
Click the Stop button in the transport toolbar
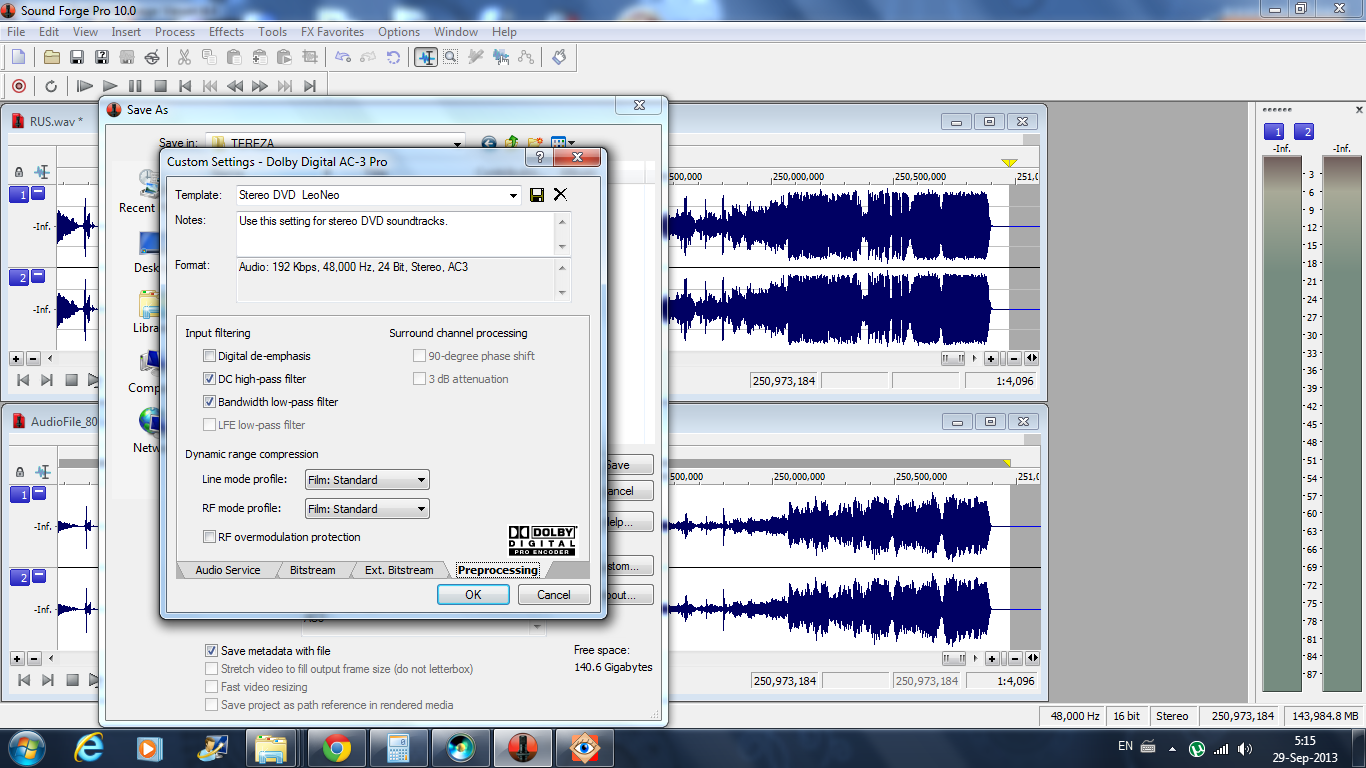tap(160, 86)
